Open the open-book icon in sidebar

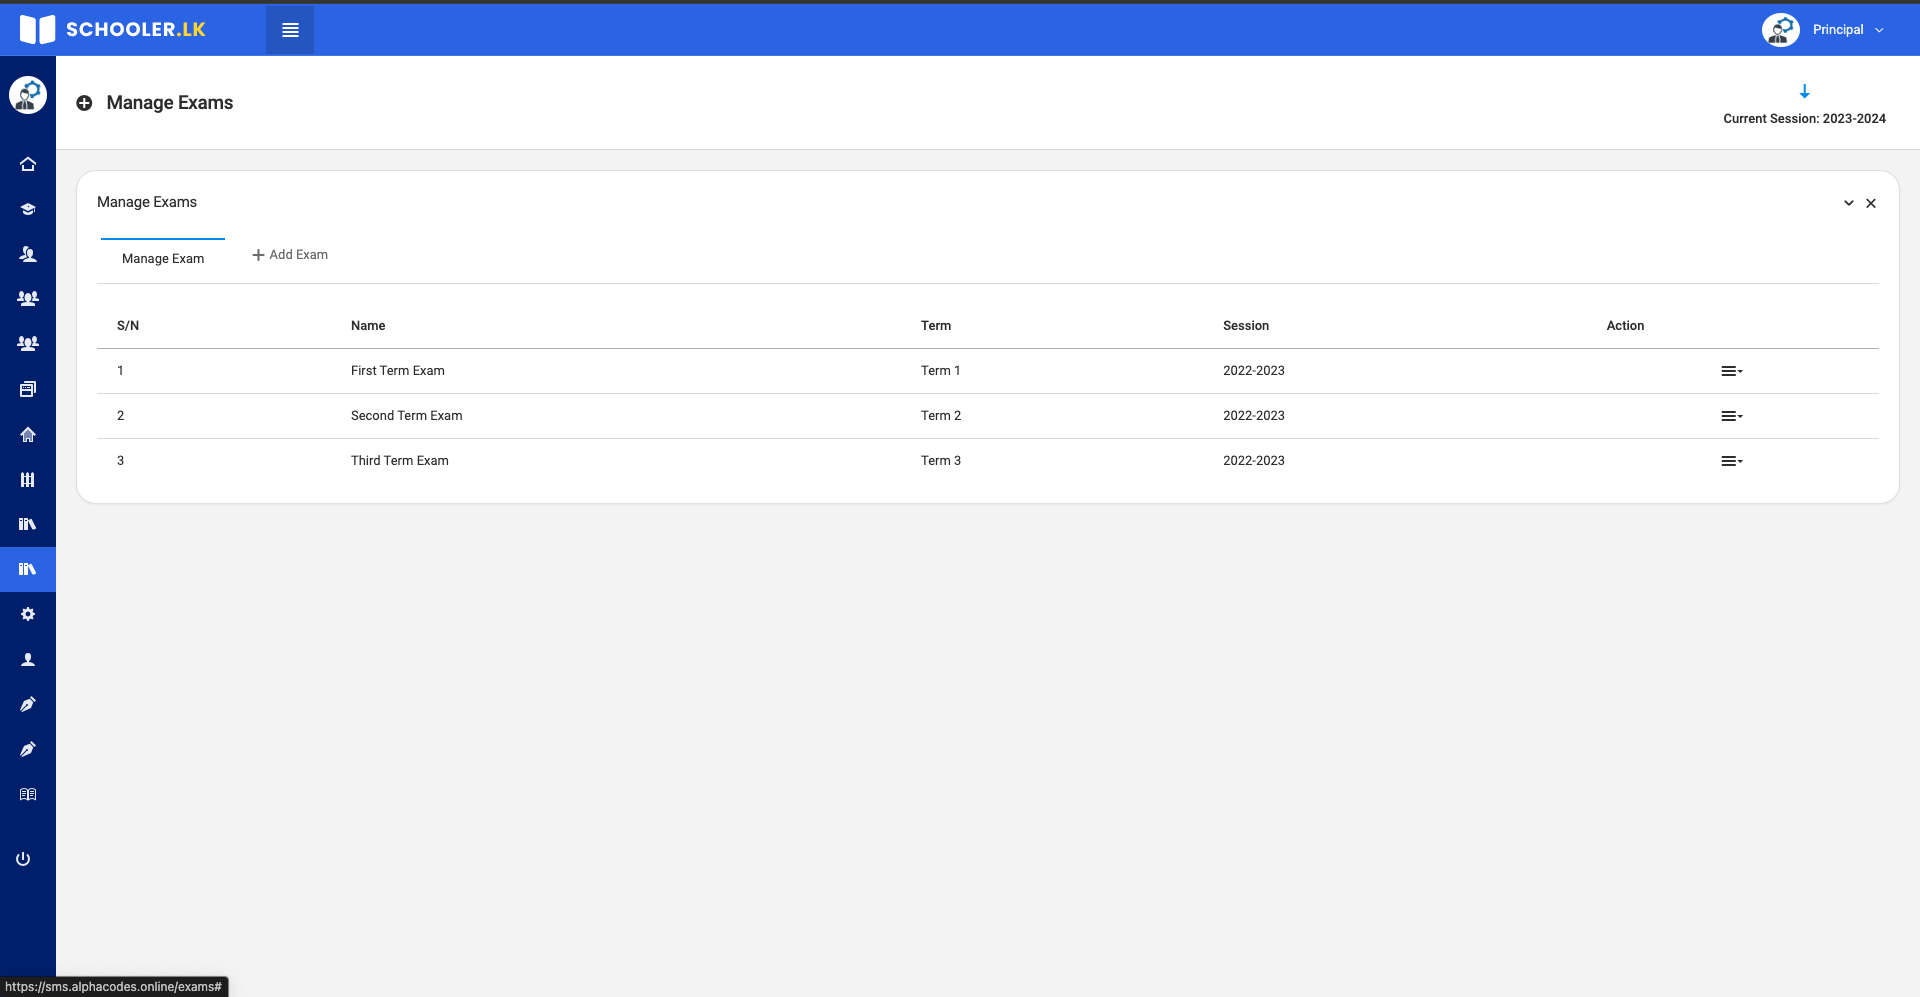[28, 795]
